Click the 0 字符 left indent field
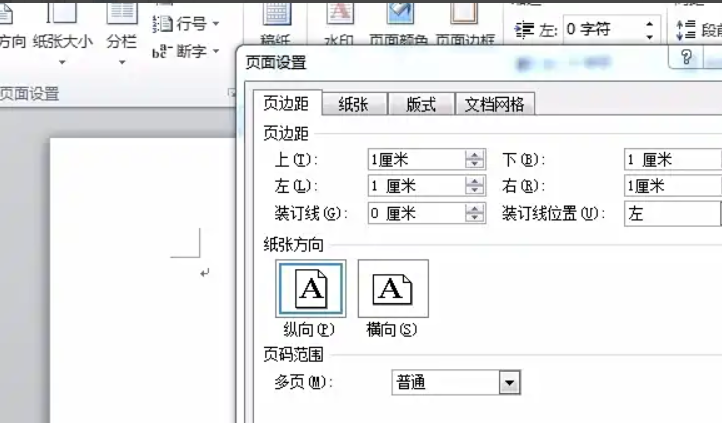Viewport: 722px width, 423px height. [x=602, y=29]
